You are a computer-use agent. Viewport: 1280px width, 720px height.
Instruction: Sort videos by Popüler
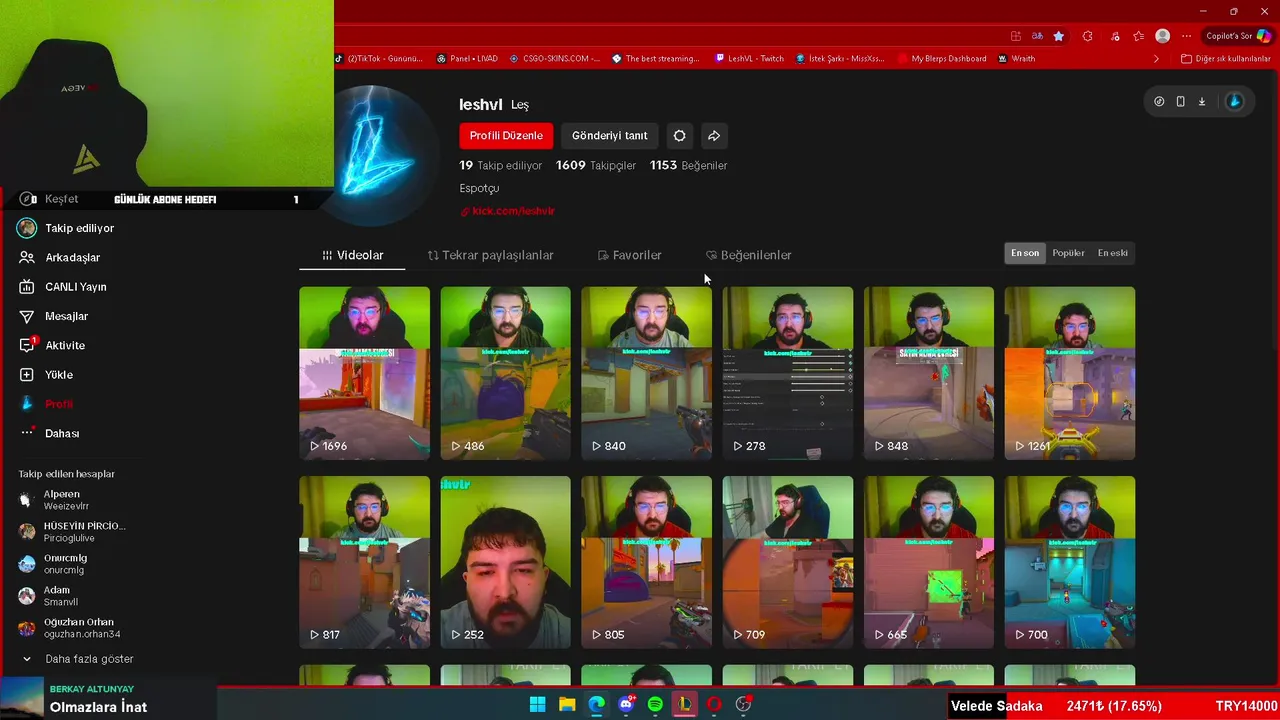1068,253
